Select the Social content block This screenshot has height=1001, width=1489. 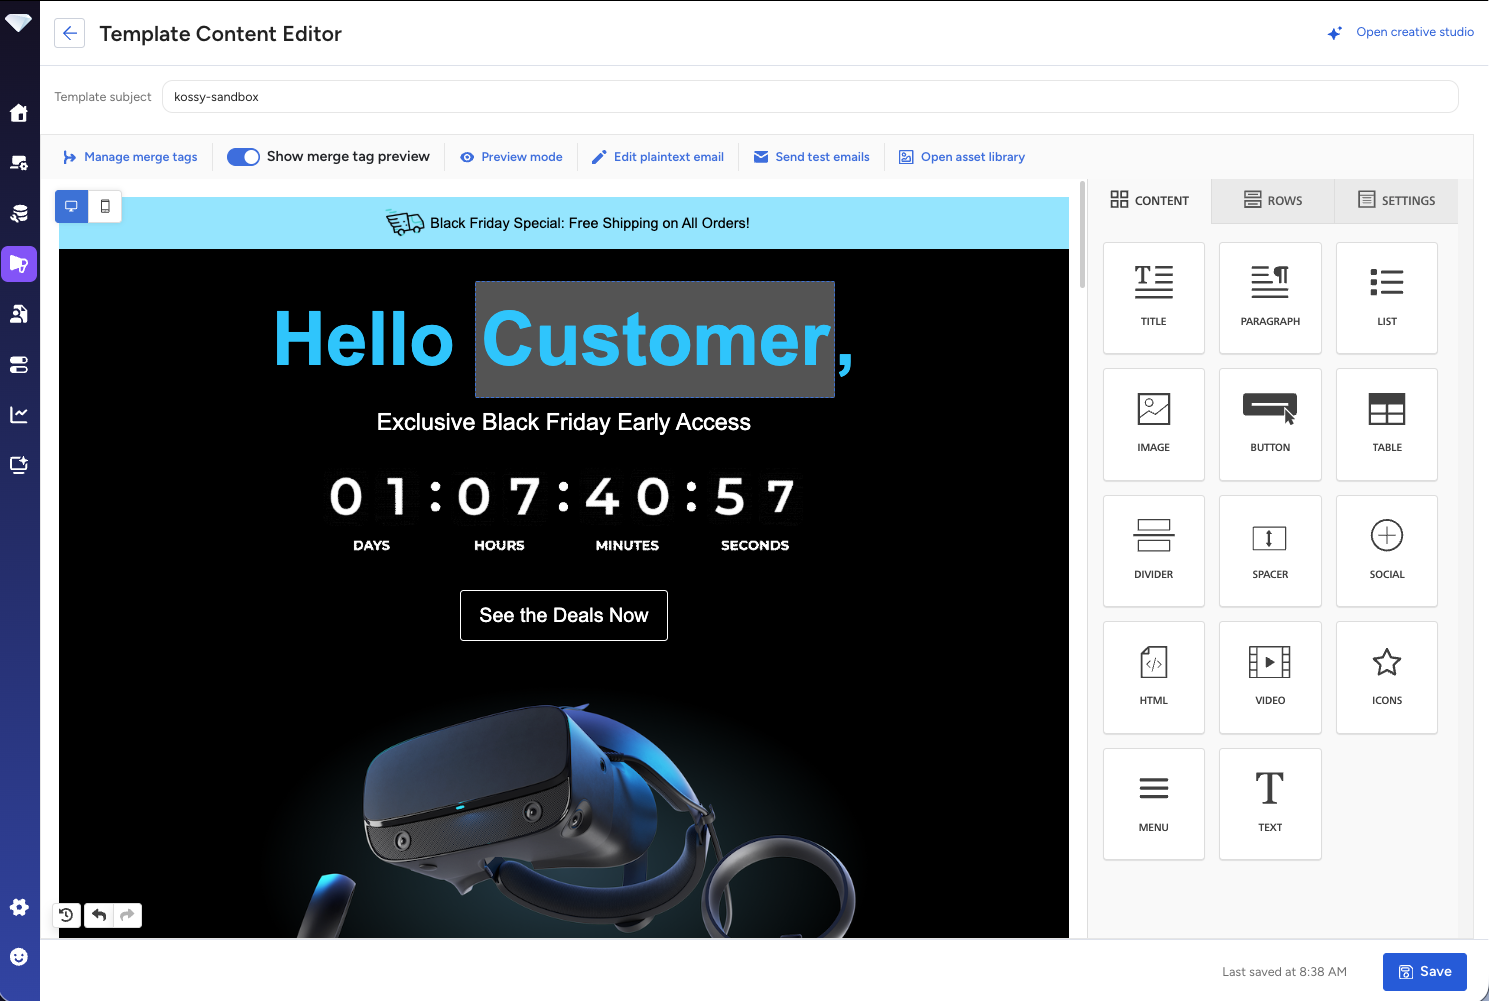click(1387, 551)
